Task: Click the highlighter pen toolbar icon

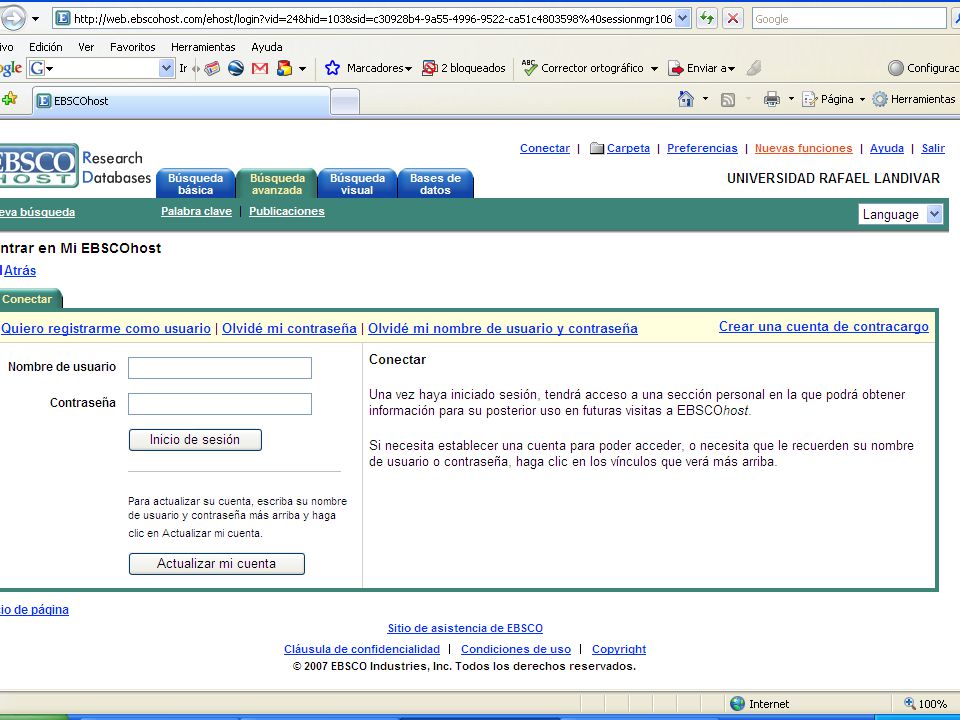Action: click(x=754, y=68)
